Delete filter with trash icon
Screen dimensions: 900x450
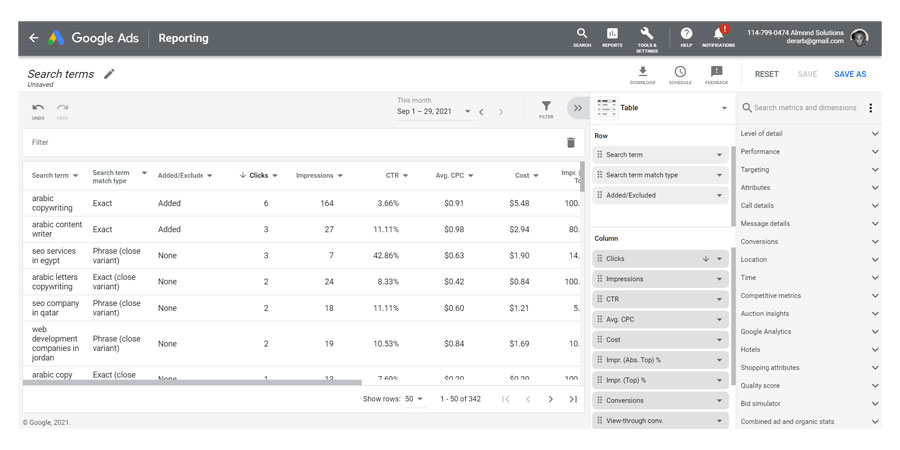pyautogui.click(x=571, y=142)
